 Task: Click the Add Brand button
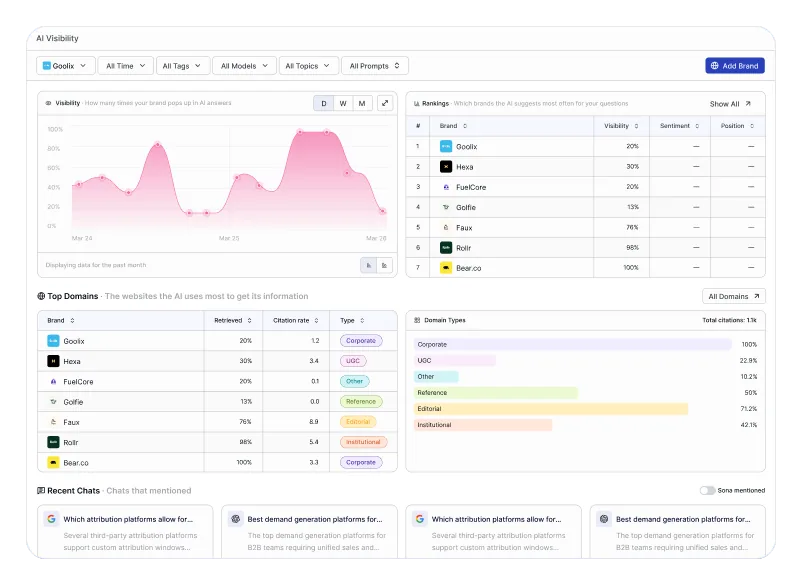point(735,65)
